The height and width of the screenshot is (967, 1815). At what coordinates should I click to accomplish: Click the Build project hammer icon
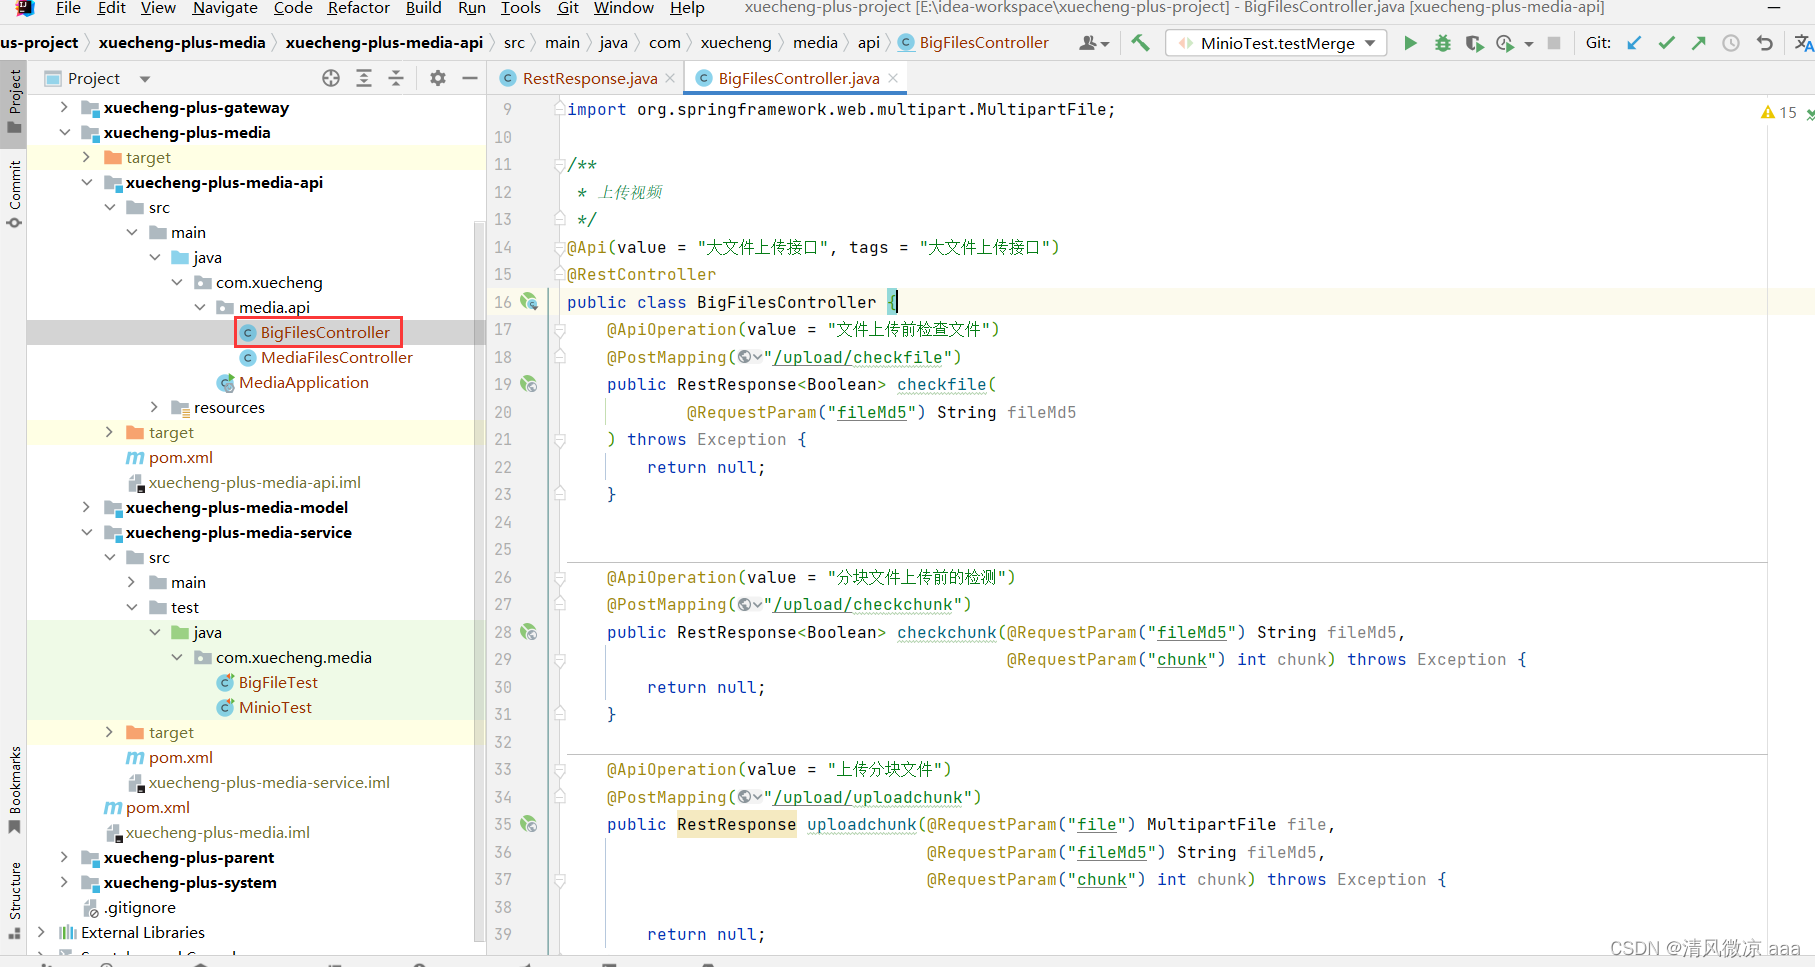tap(1140, 43)
